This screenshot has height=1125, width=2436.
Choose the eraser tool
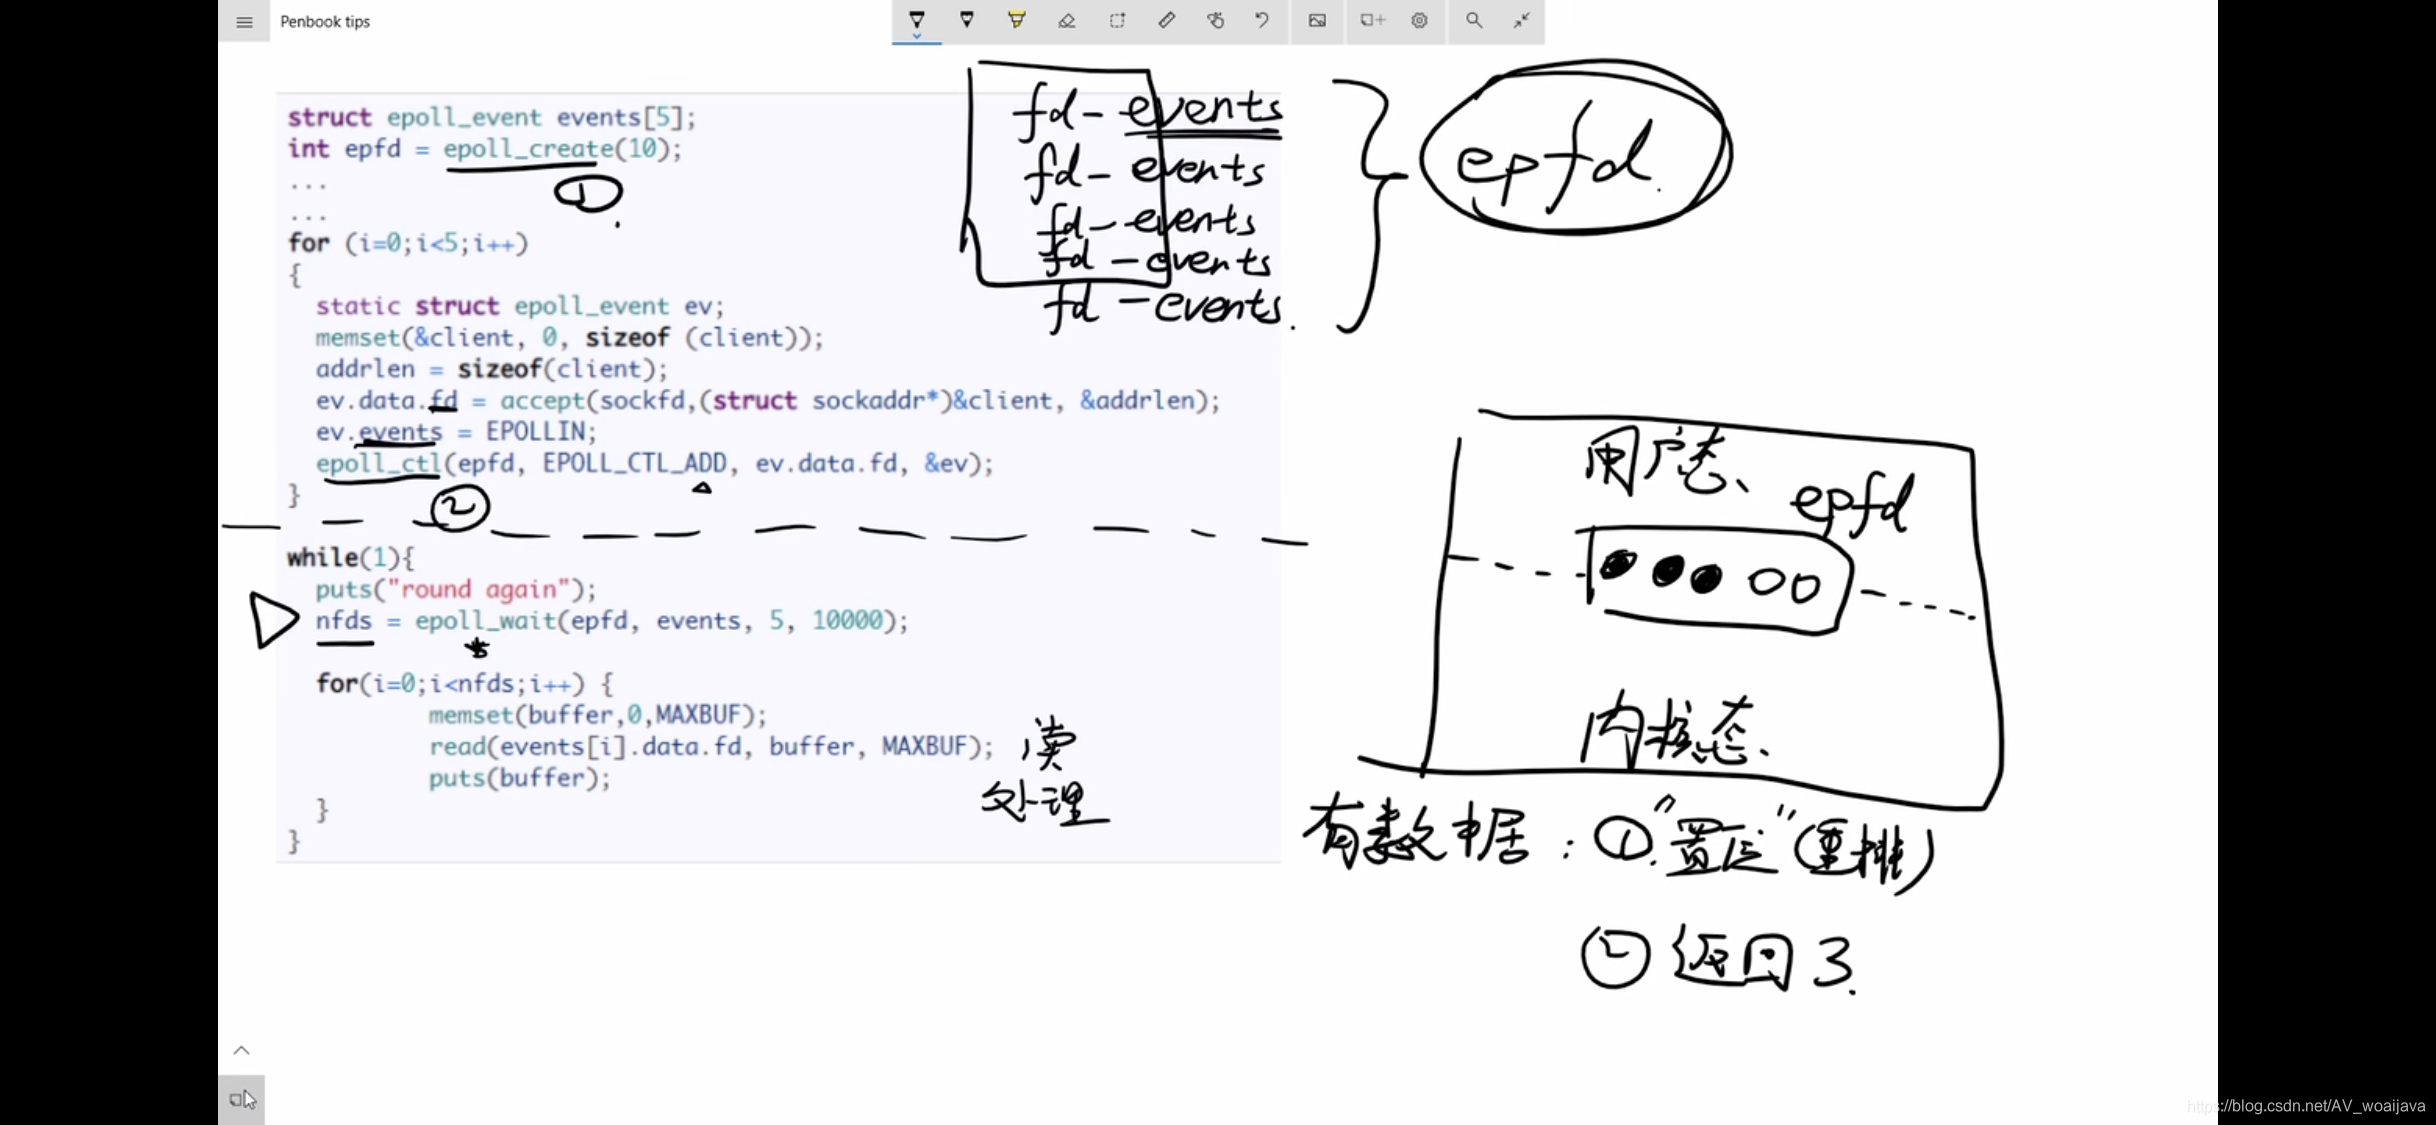(x=1066, y=20)
